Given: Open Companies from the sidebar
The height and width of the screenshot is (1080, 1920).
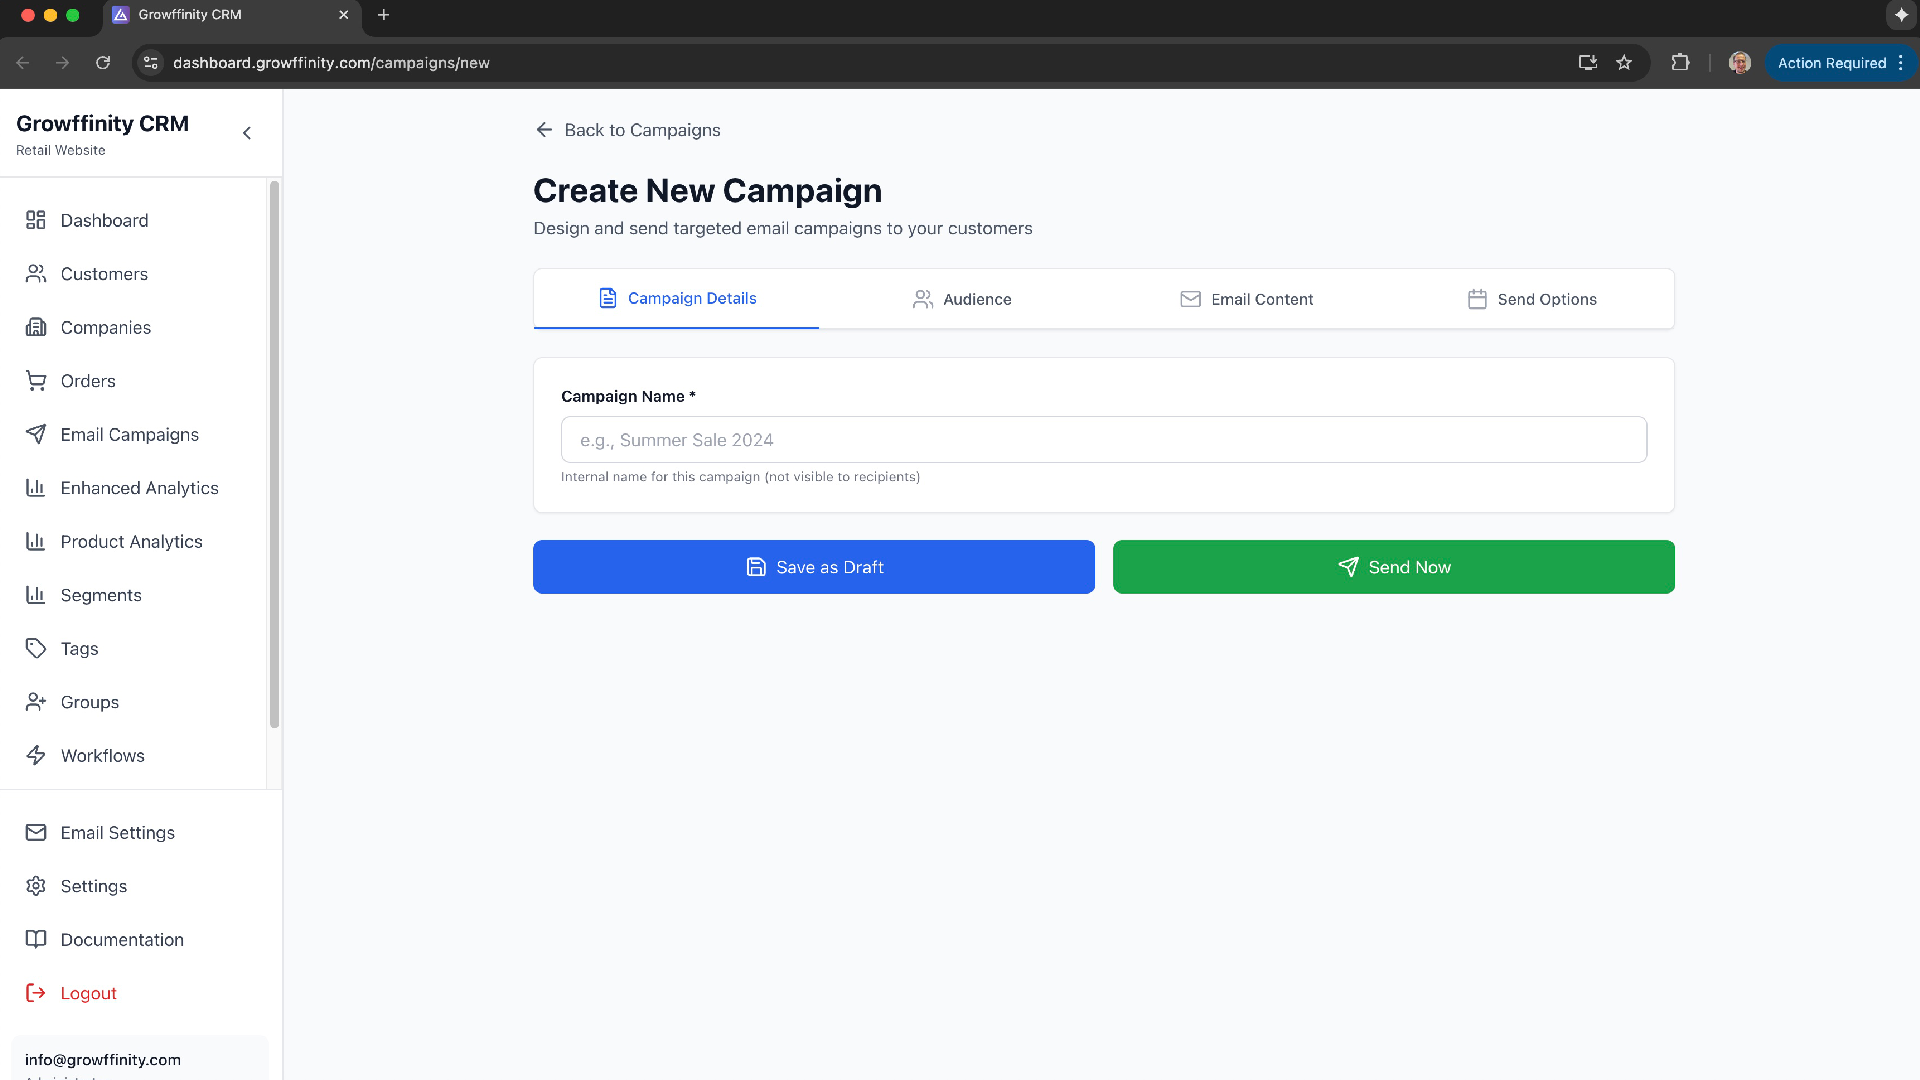Looking at the screenshot, I should [106, 327].
